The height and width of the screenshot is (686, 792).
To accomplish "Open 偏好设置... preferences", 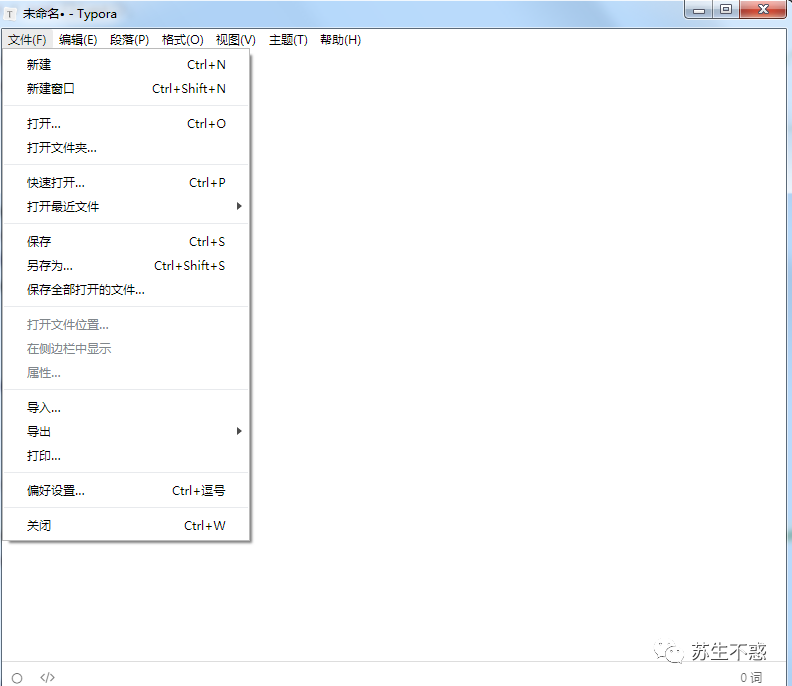I will coord(126,491).
